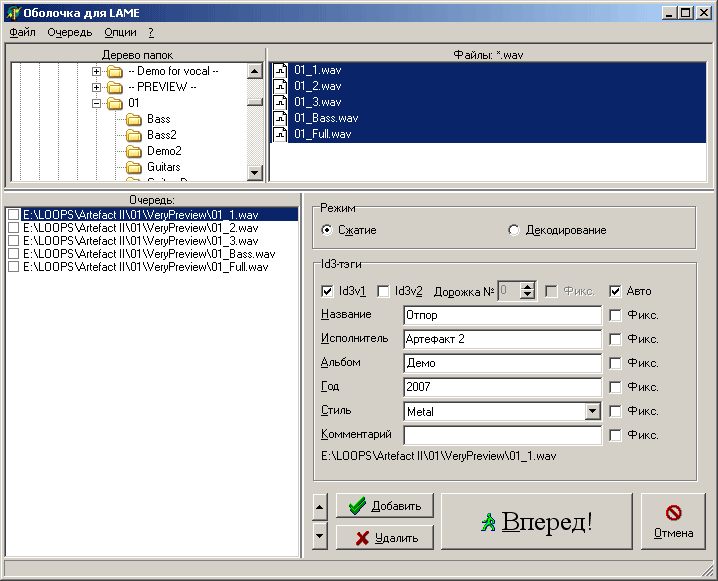
Task: Check Фикс. next to the Альбом field
Action: tap(615, 364)
